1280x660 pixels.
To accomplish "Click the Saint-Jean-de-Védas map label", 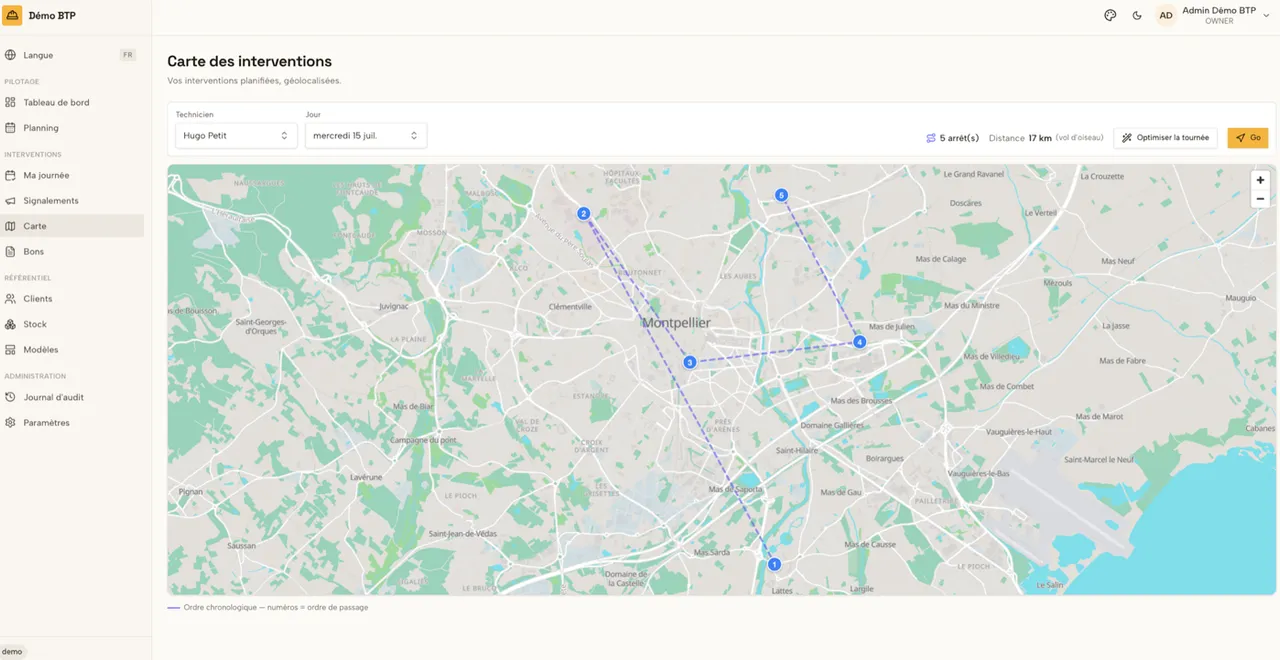I will (464, 534).
